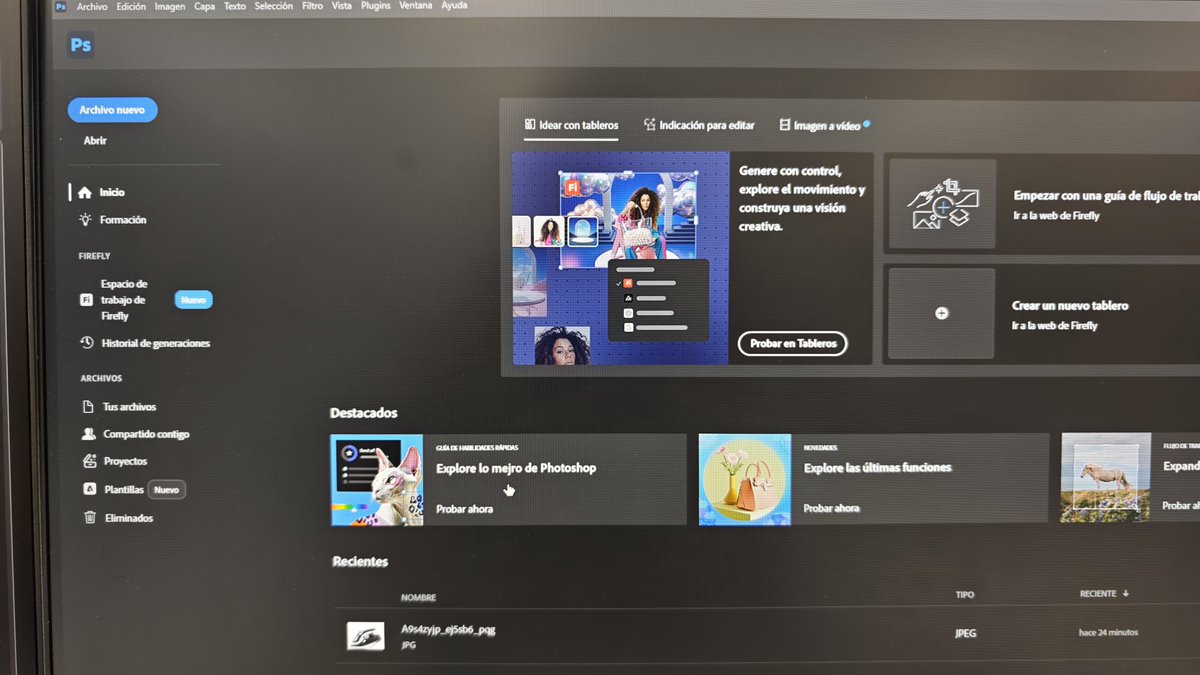Screen dimensions: 1200x675
Task: Click the 'hace 24 minutos' cell
Action: (1108, 632)
